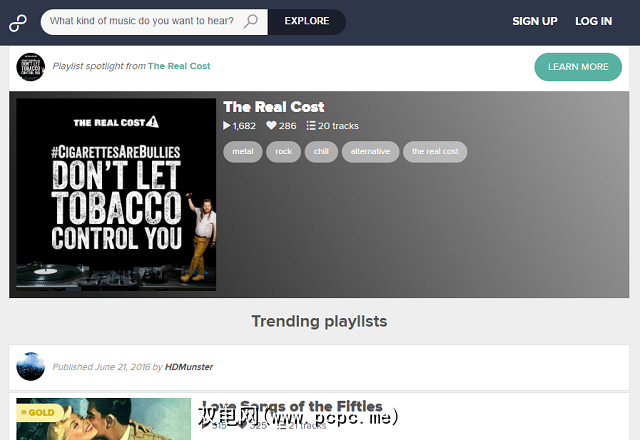
Task: Focus the music search input field
Action: (x=154, y=22)
